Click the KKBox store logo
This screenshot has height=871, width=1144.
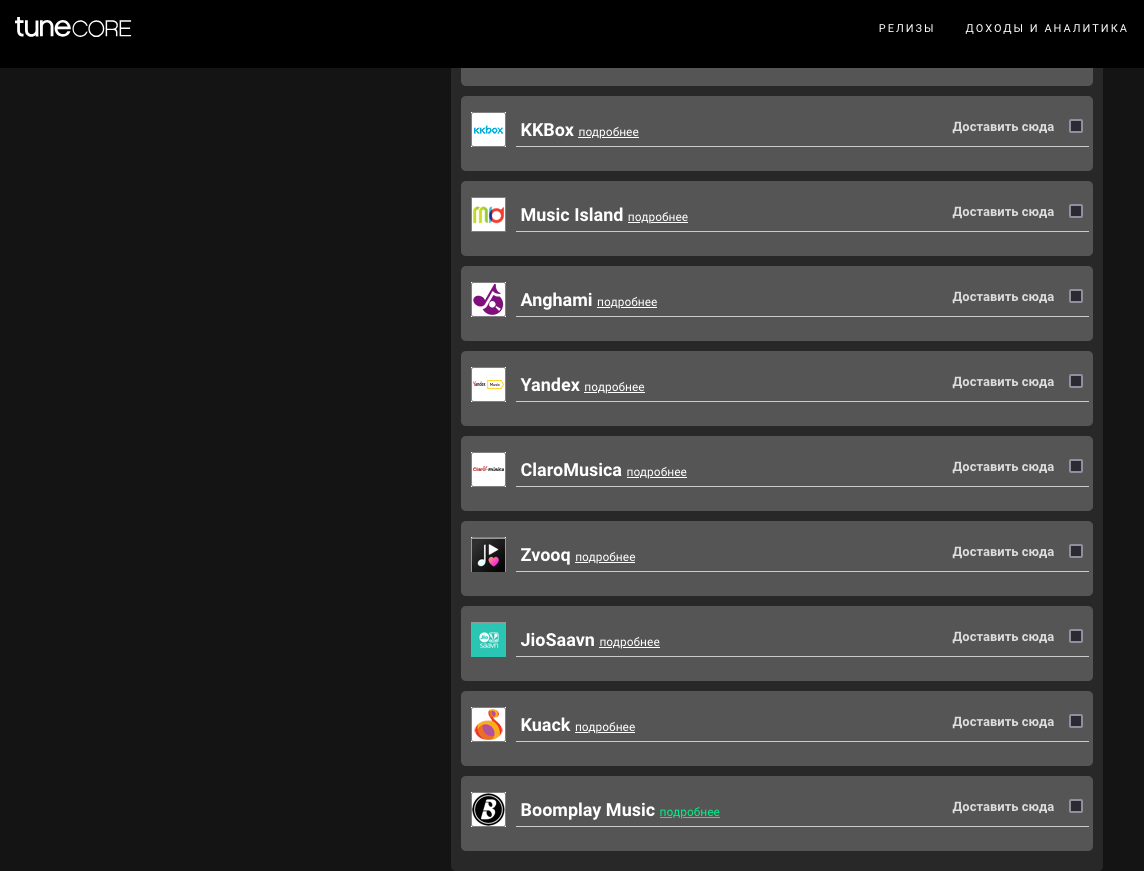488,129
